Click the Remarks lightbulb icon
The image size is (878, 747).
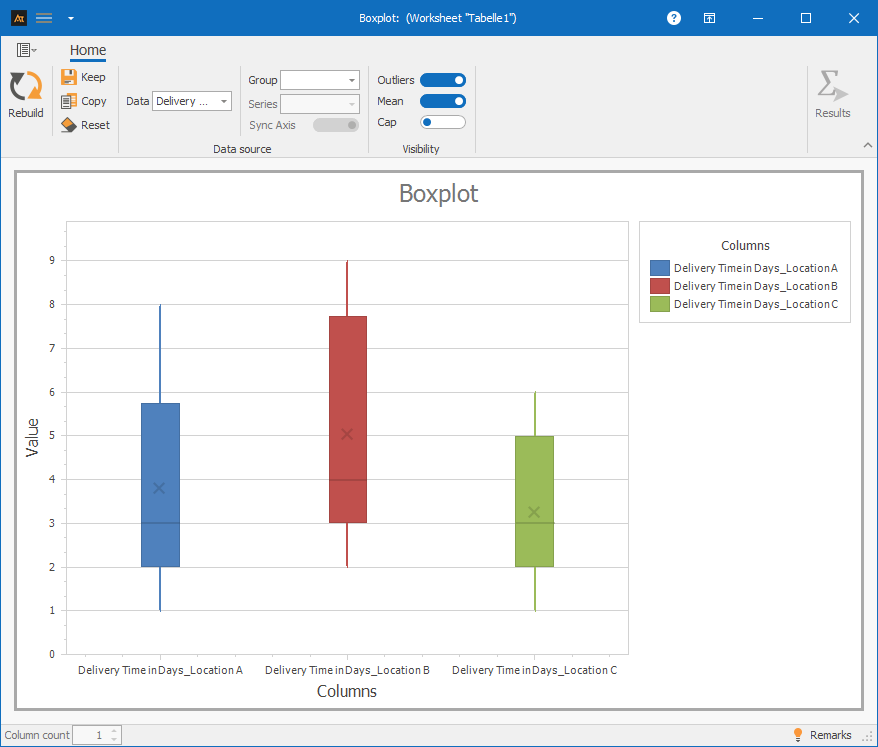pyautogui.click(x=797, y=735)
